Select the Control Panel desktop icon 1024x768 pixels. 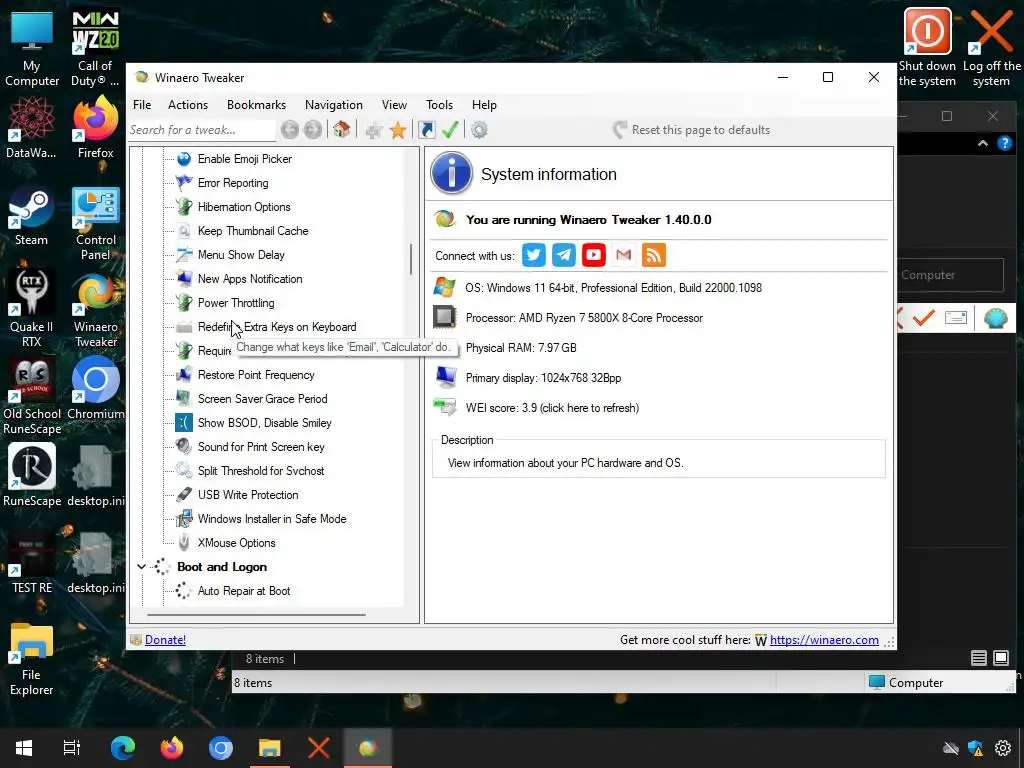95,224
